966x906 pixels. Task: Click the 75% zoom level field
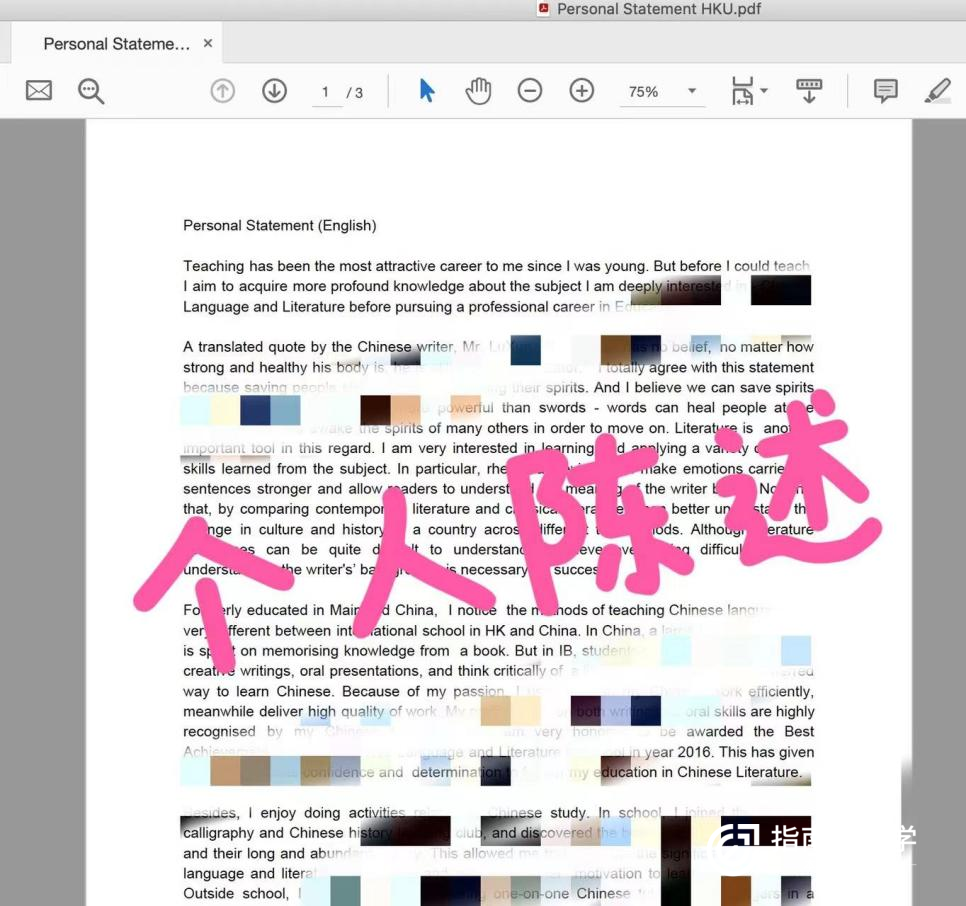[x=644, y=92]
